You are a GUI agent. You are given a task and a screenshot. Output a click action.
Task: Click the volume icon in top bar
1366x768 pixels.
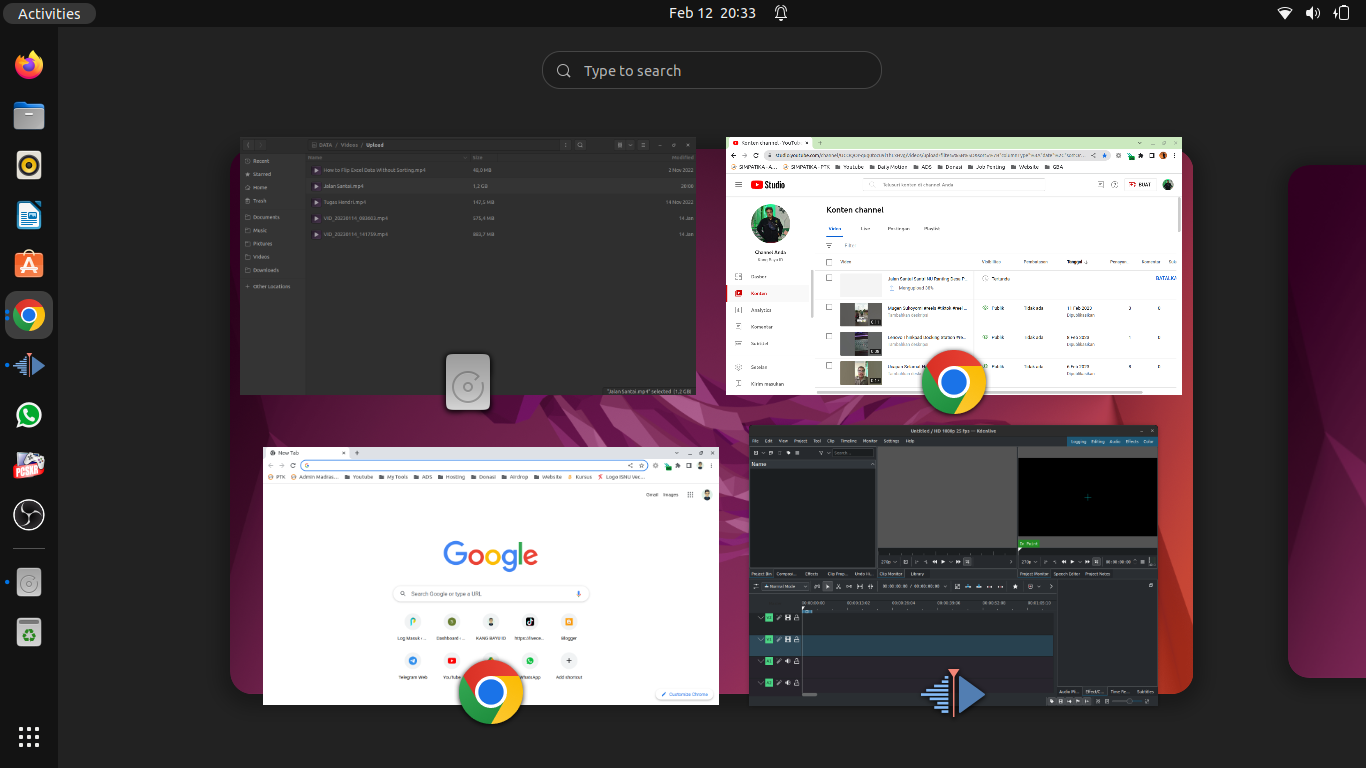pos(1313,13)
